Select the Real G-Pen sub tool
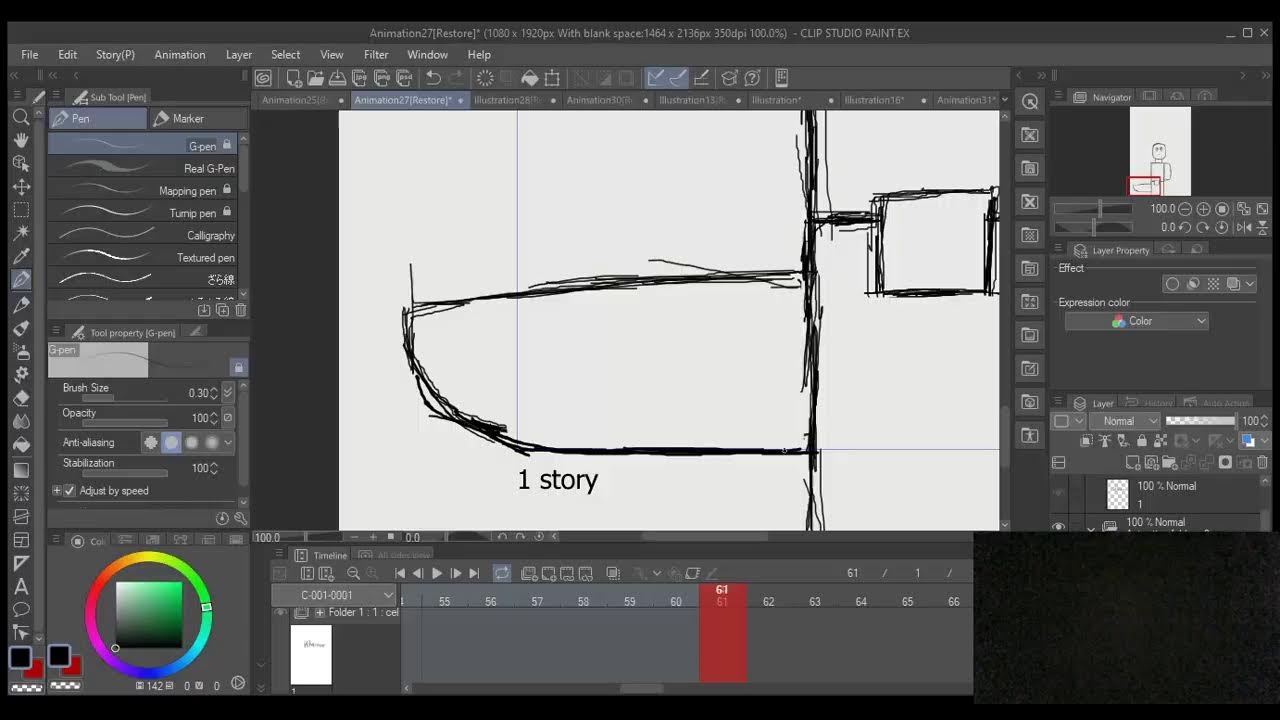The width and height of the screenshot is (1280, 720). point(143,168)
